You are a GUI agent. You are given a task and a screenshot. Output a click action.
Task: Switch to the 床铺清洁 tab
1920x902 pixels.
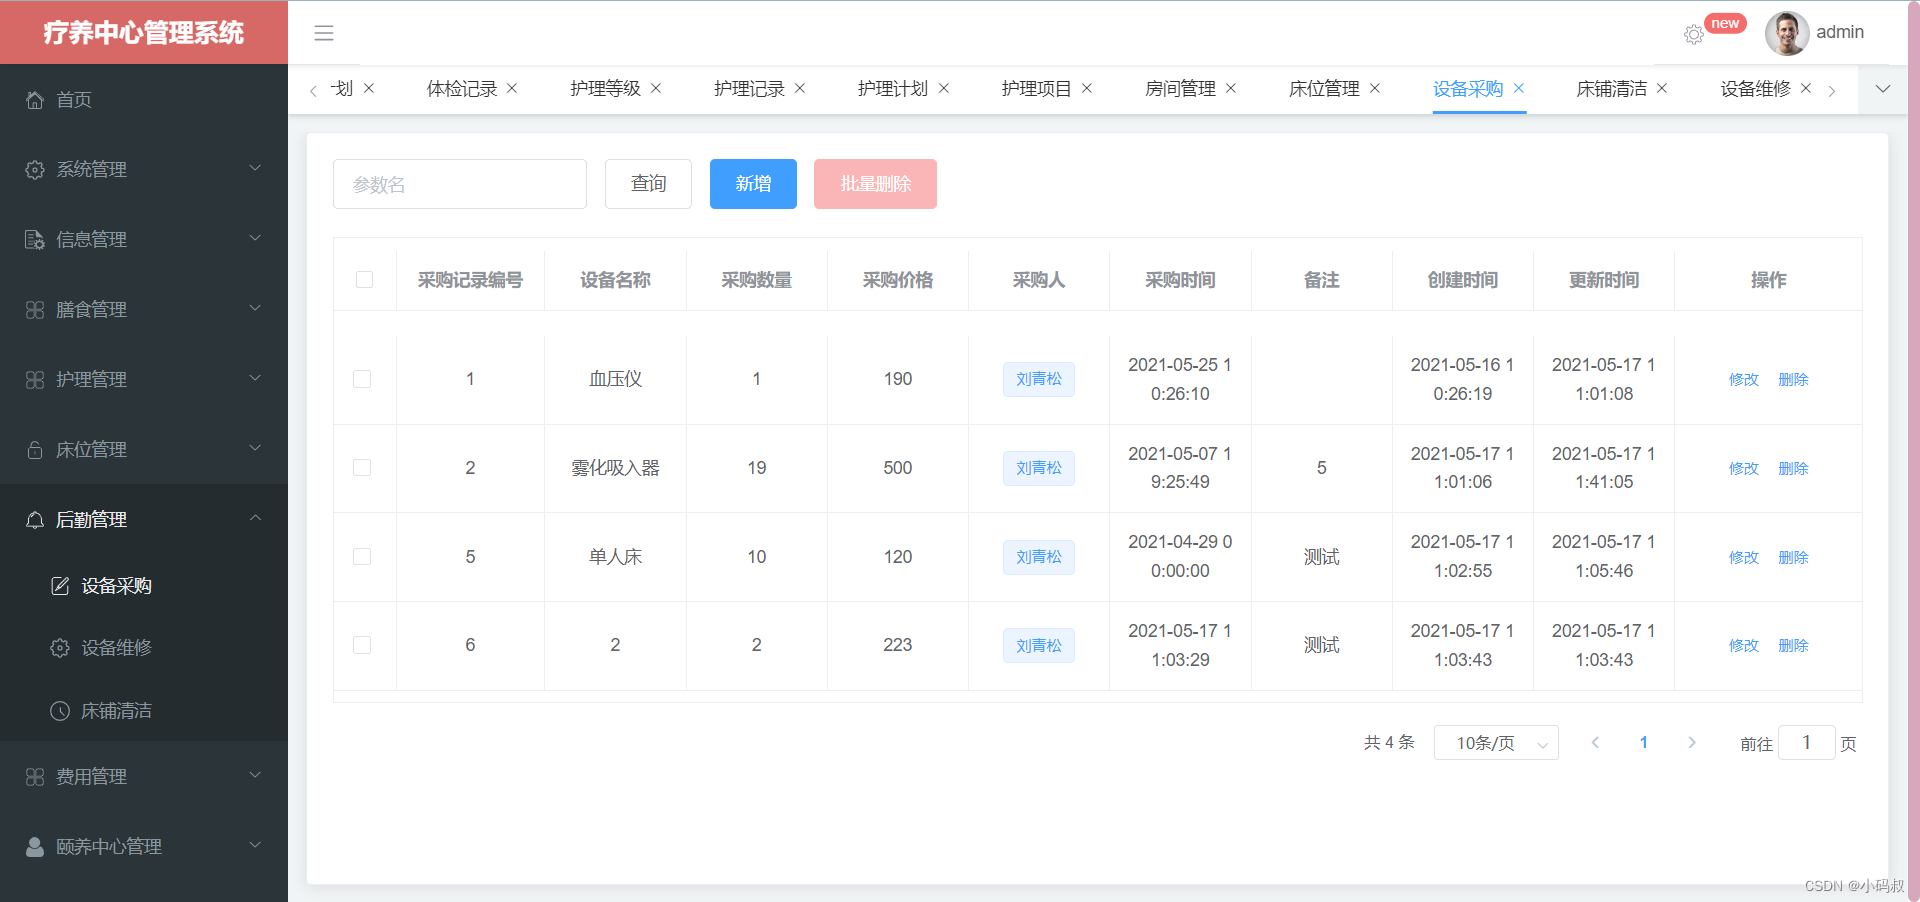1612,89
